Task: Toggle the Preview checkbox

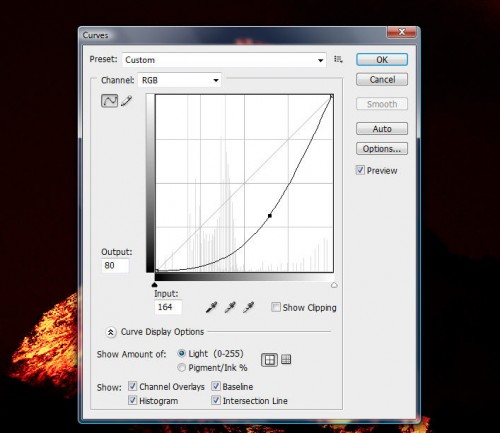Action: [360, 170]
